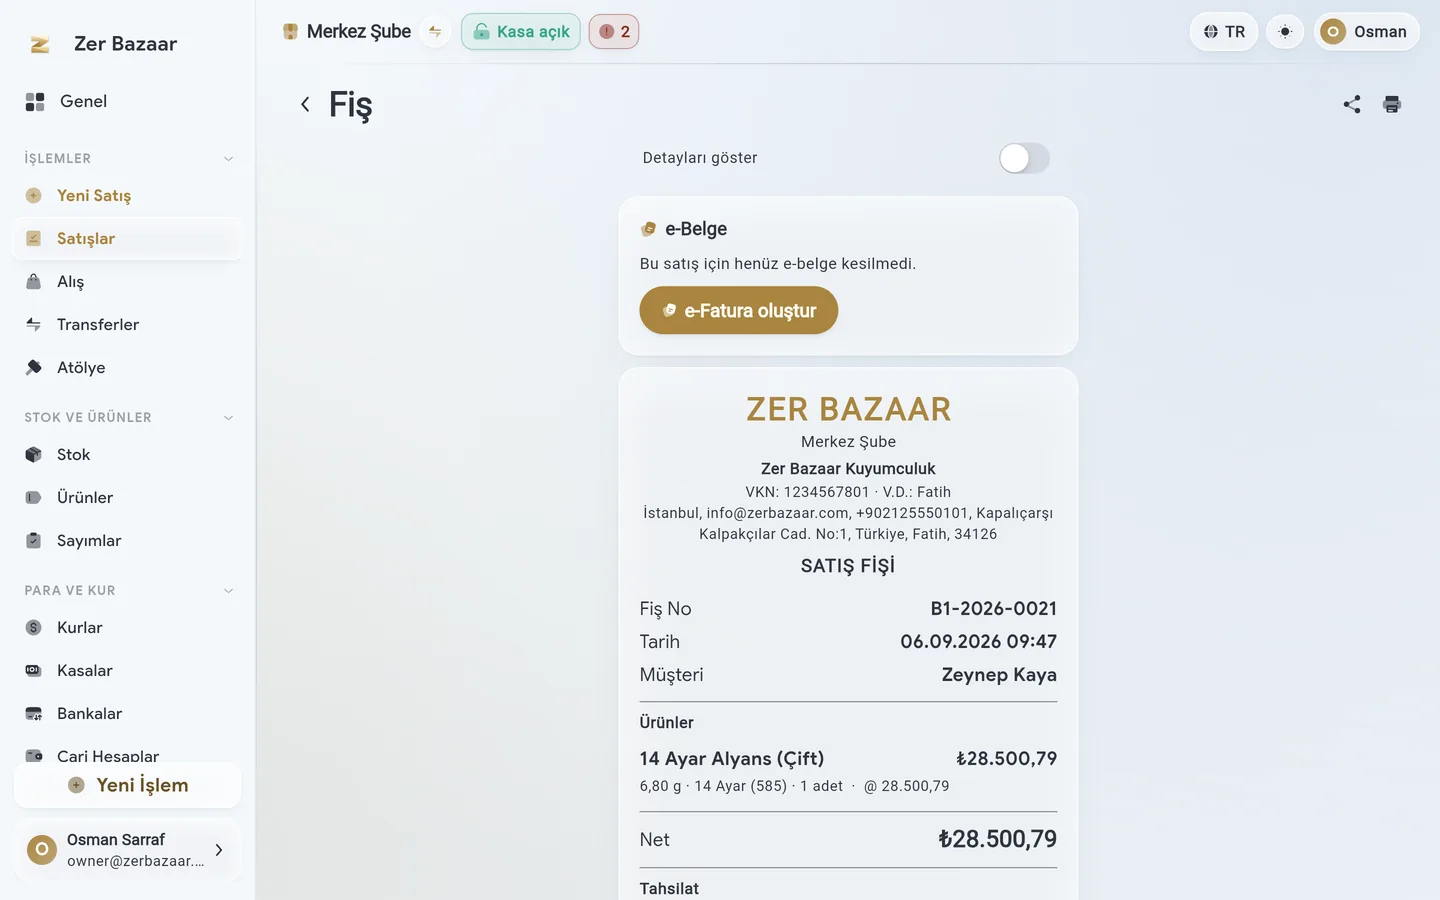Collapse the STOK VE ÜRÜNLER section

pos(228,417)
